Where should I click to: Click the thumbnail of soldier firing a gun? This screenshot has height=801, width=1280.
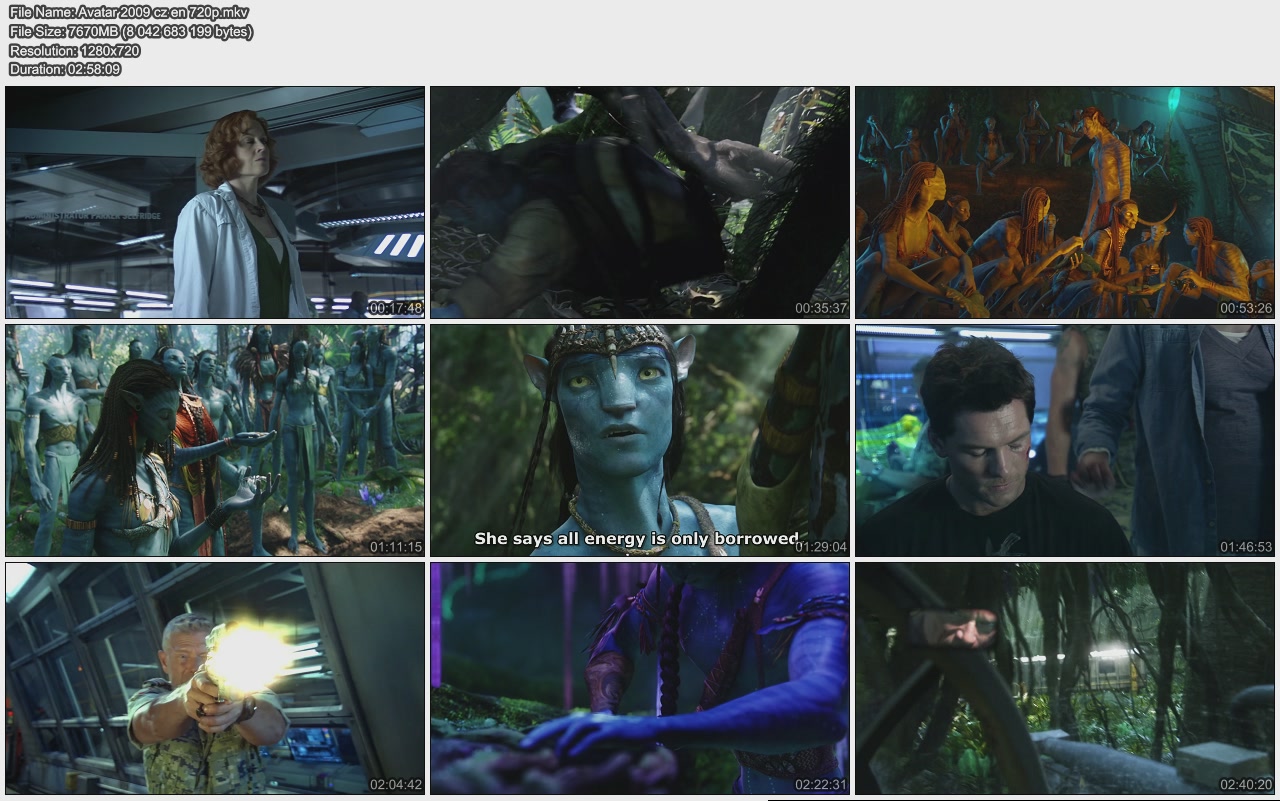[x=215, y=678]
